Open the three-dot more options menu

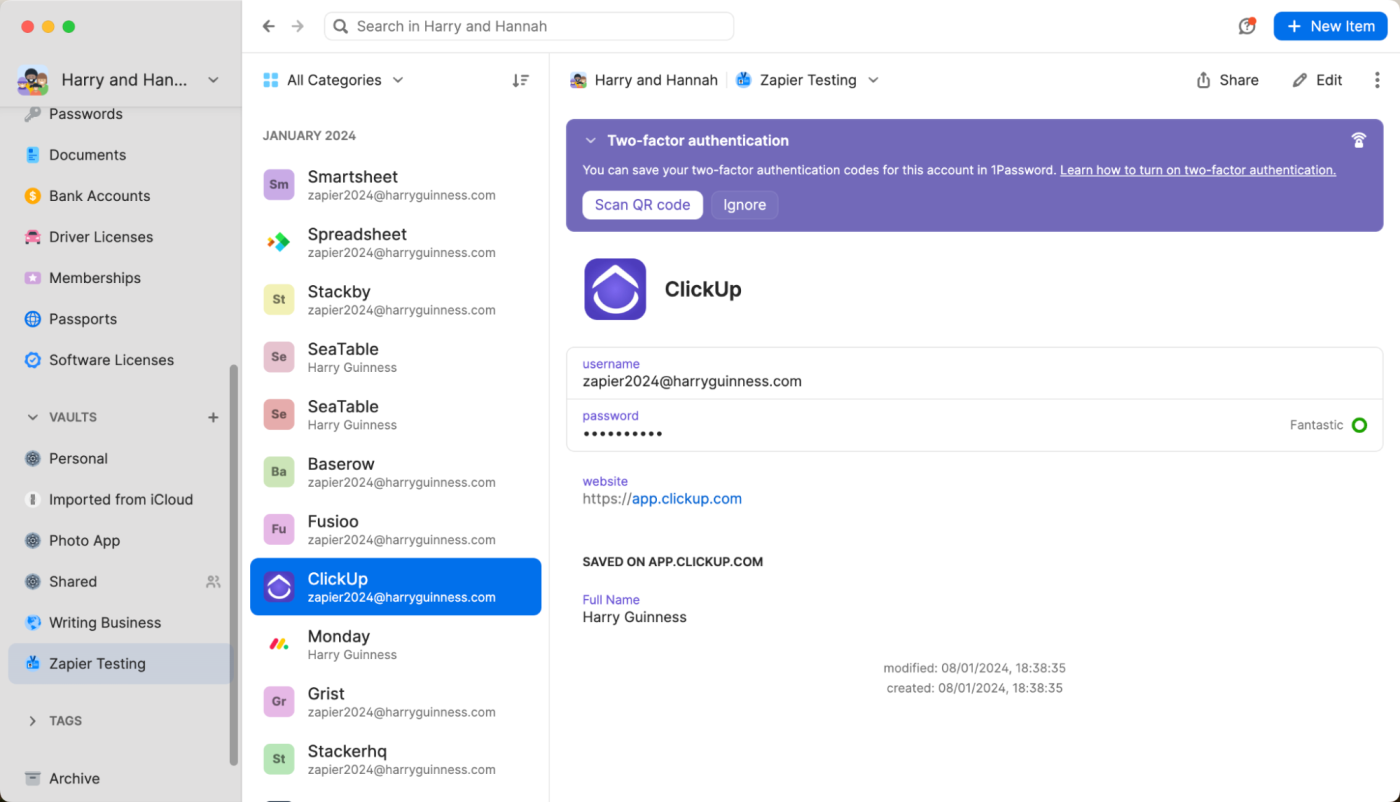pos(1377,80)
